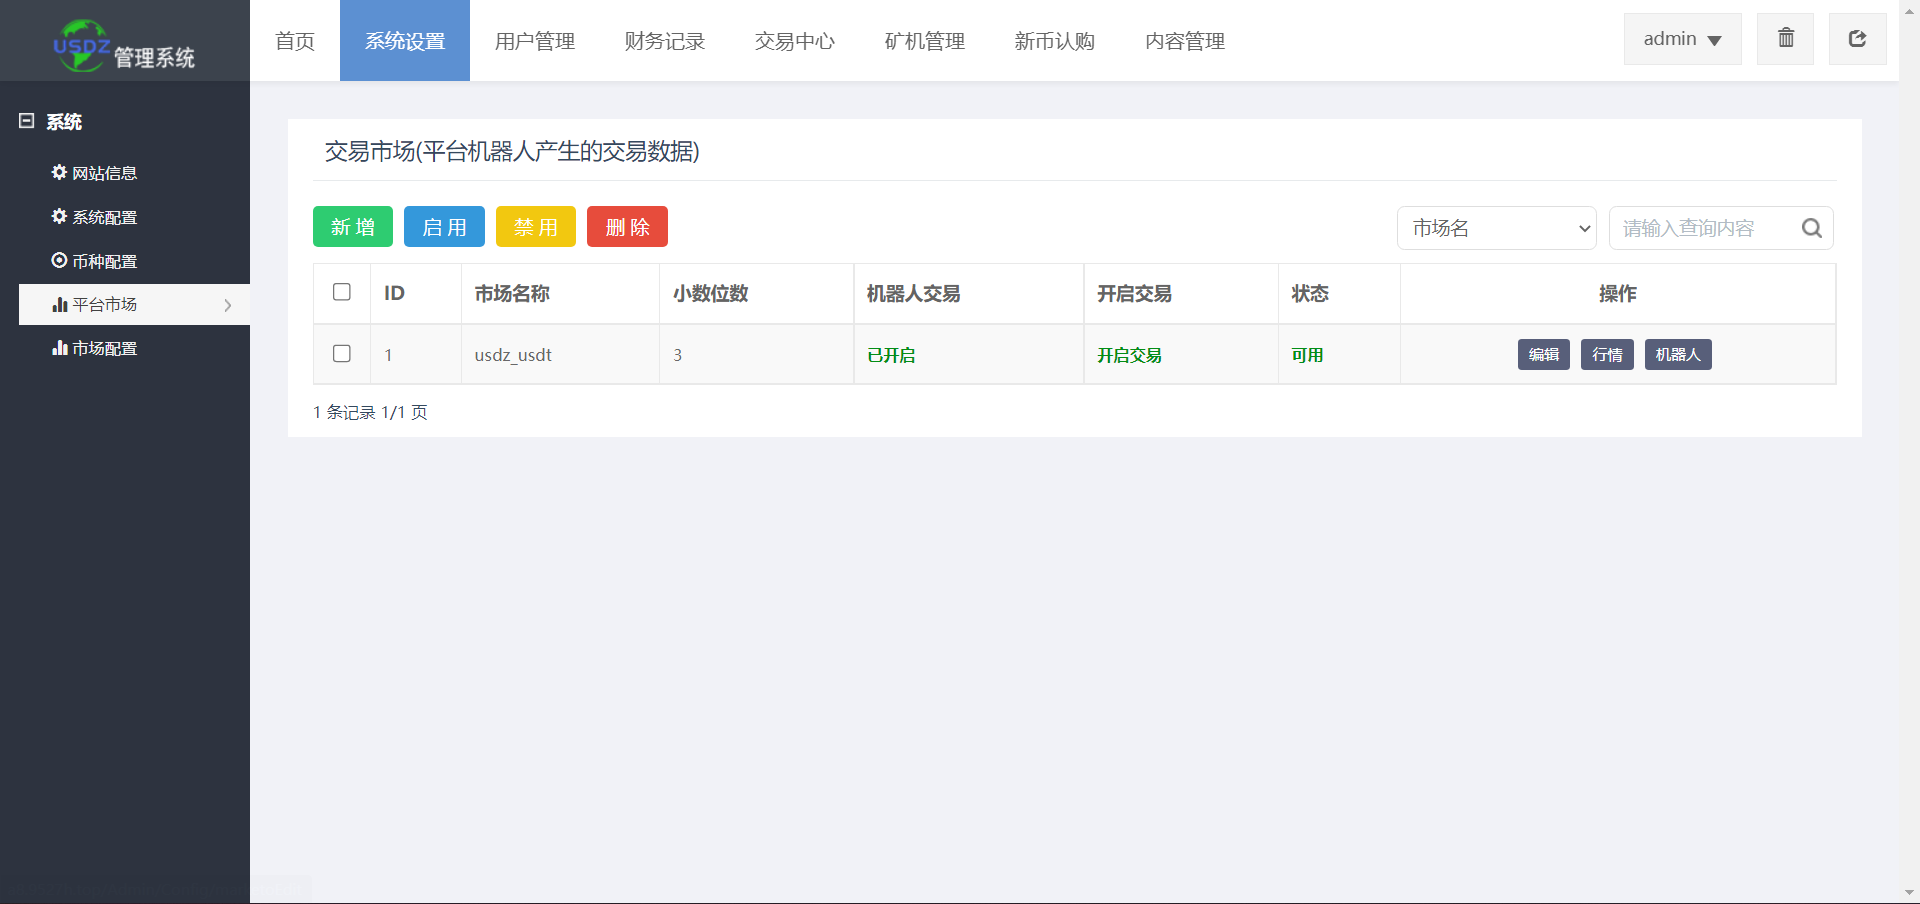
Task: Open 网站信息 with gear icon in sidebar
Action: (x=95, y=173)
